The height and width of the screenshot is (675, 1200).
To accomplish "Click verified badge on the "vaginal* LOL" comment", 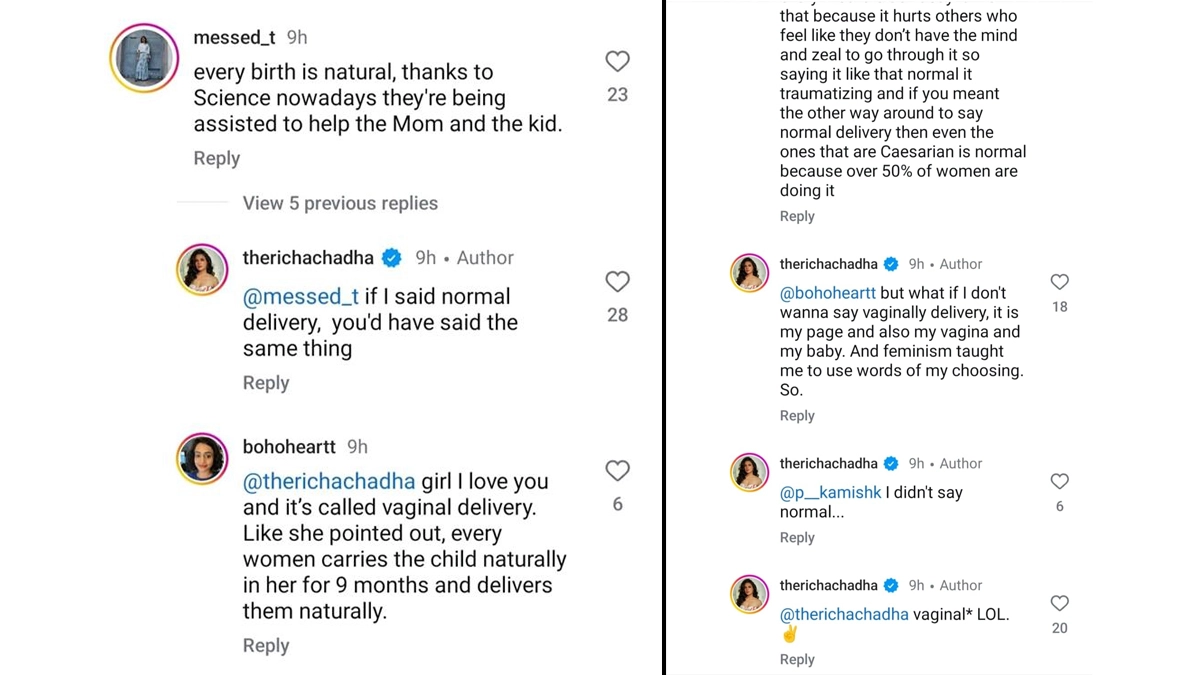I will coord(890,585).
